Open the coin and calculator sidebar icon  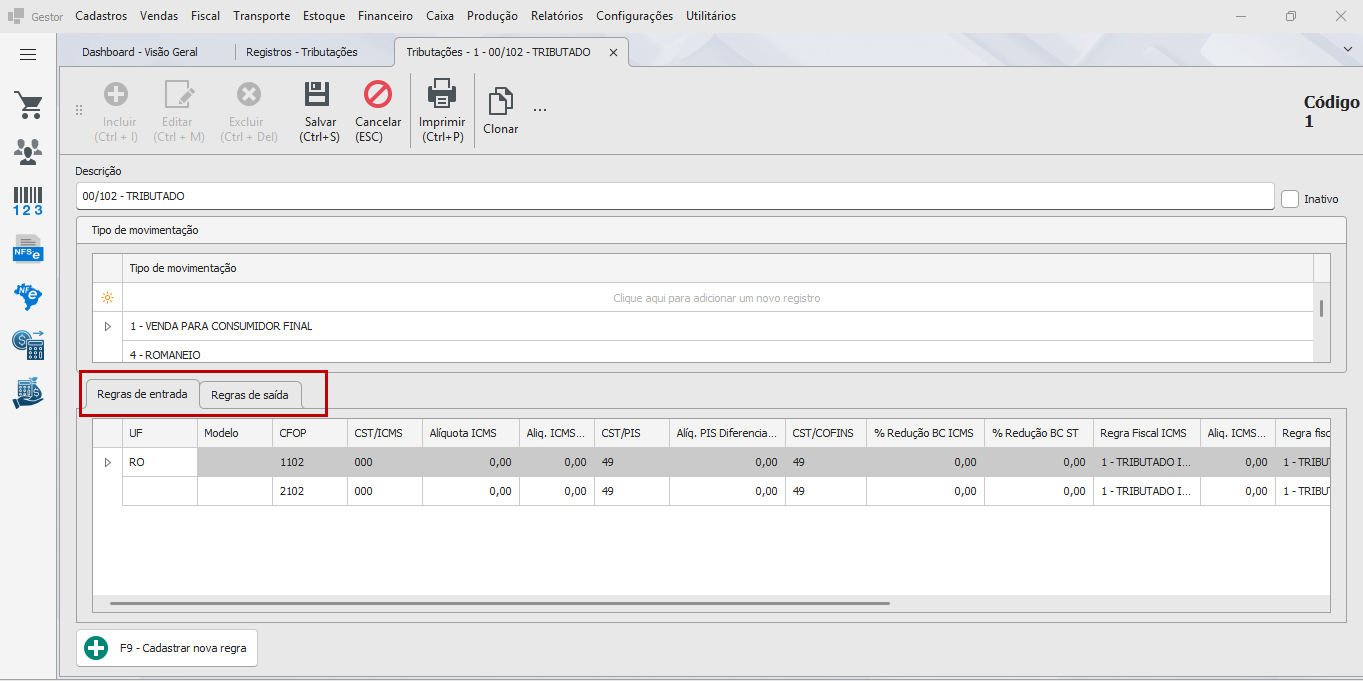click(x=28, y=345)
